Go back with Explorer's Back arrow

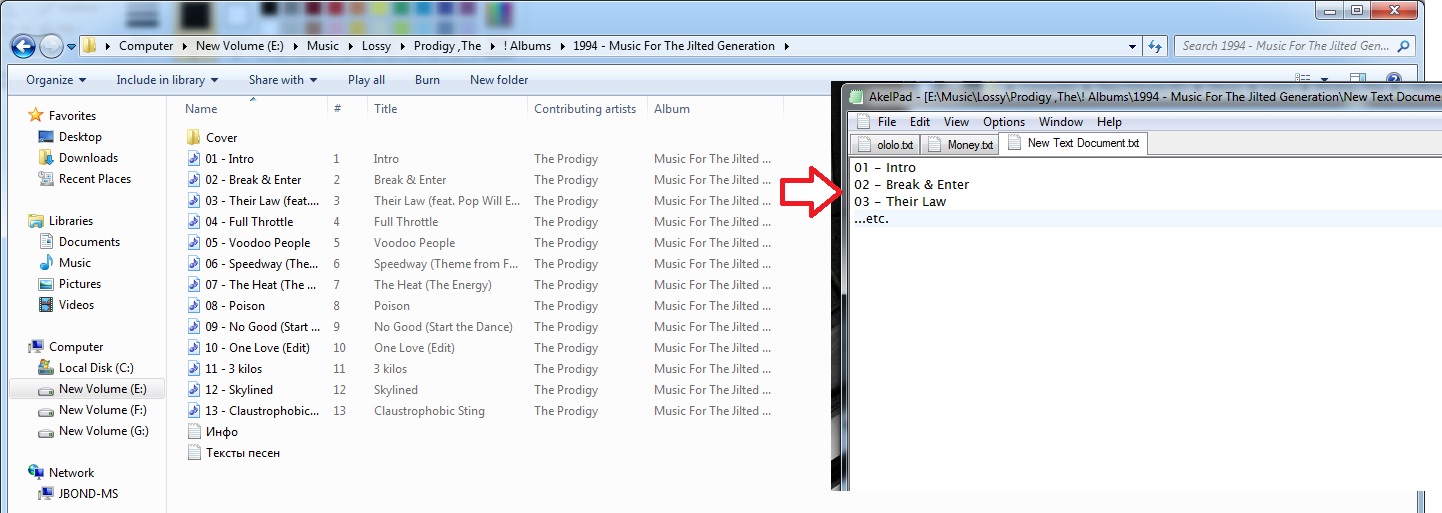click(x=23, y=46)
